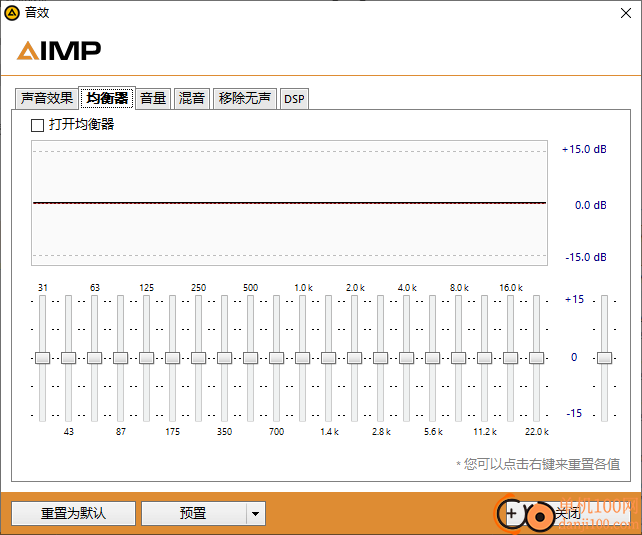Image resolution: width=642 pixels, height=535 pixels.
Task: Go to the 混音 tab
Action: (192, 98)
